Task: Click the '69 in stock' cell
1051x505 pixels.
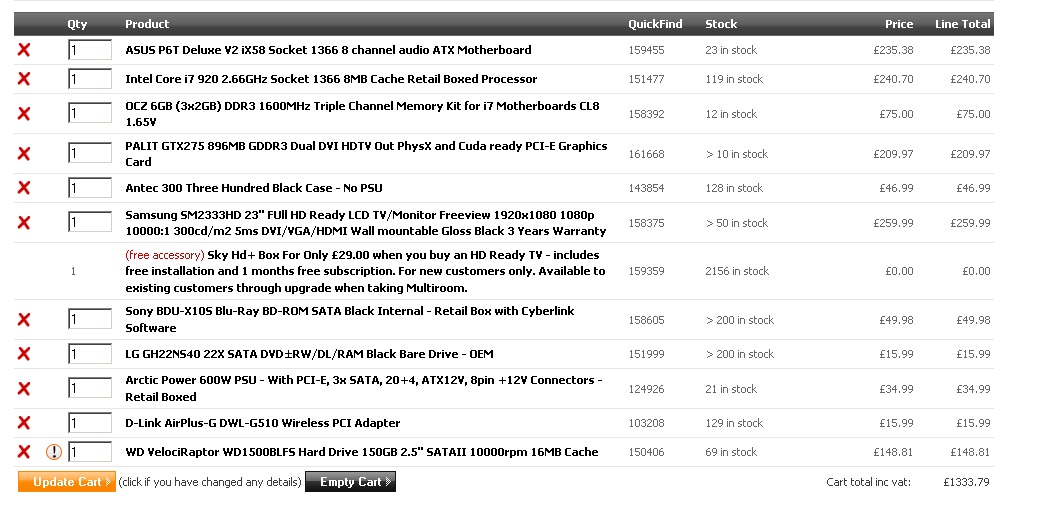Action: [x=731, y=452]
